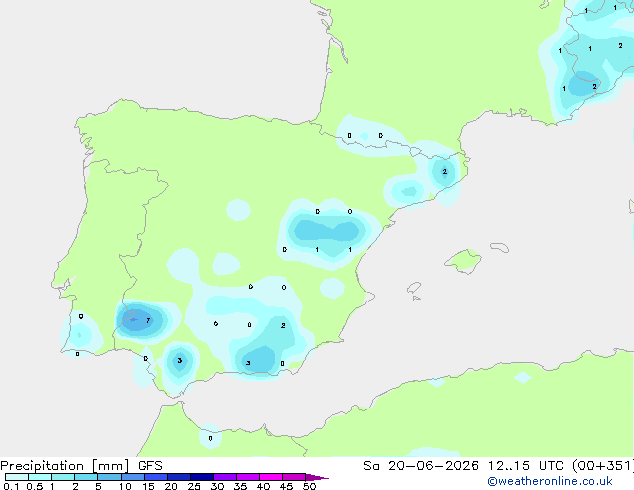Pick the 40–45 mm magenta legend swatch

click(271, 477)
